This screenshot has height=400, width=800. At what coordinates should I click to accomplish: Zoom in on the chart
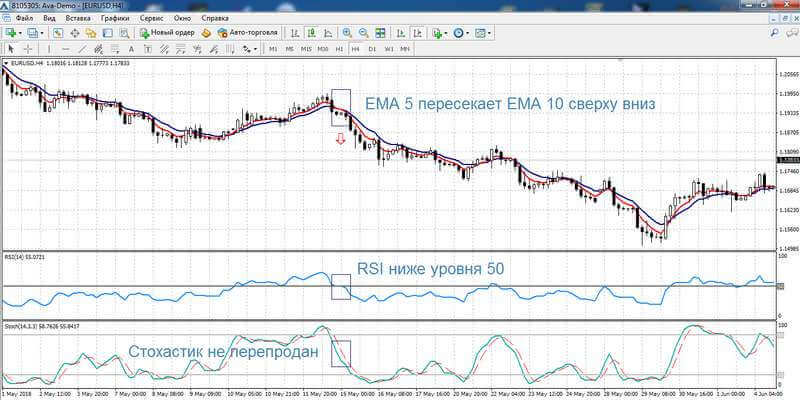point(347,33)
